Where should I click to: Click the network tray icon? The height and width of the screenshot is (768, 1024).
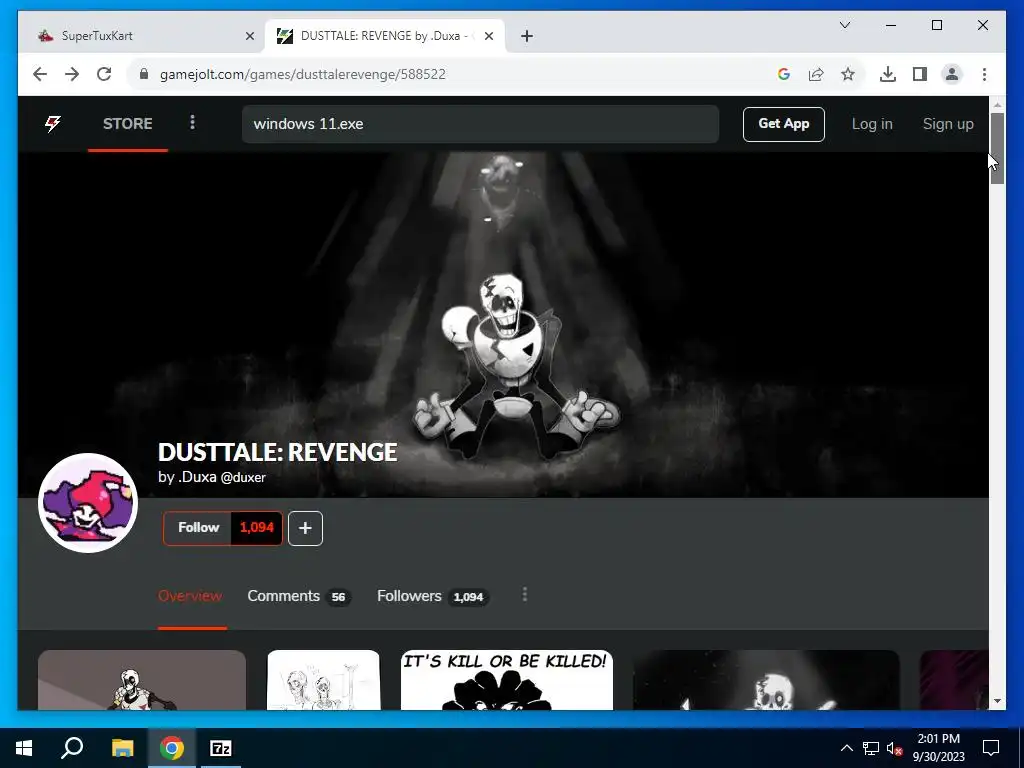point(871,748)
